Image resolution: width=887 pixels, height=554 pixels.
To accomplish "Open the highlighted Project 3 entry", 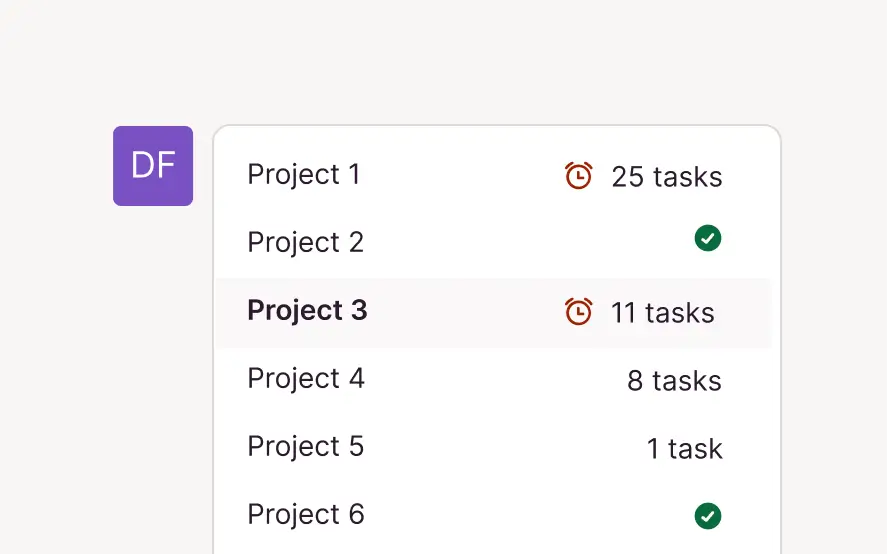I will pos(495,312).
